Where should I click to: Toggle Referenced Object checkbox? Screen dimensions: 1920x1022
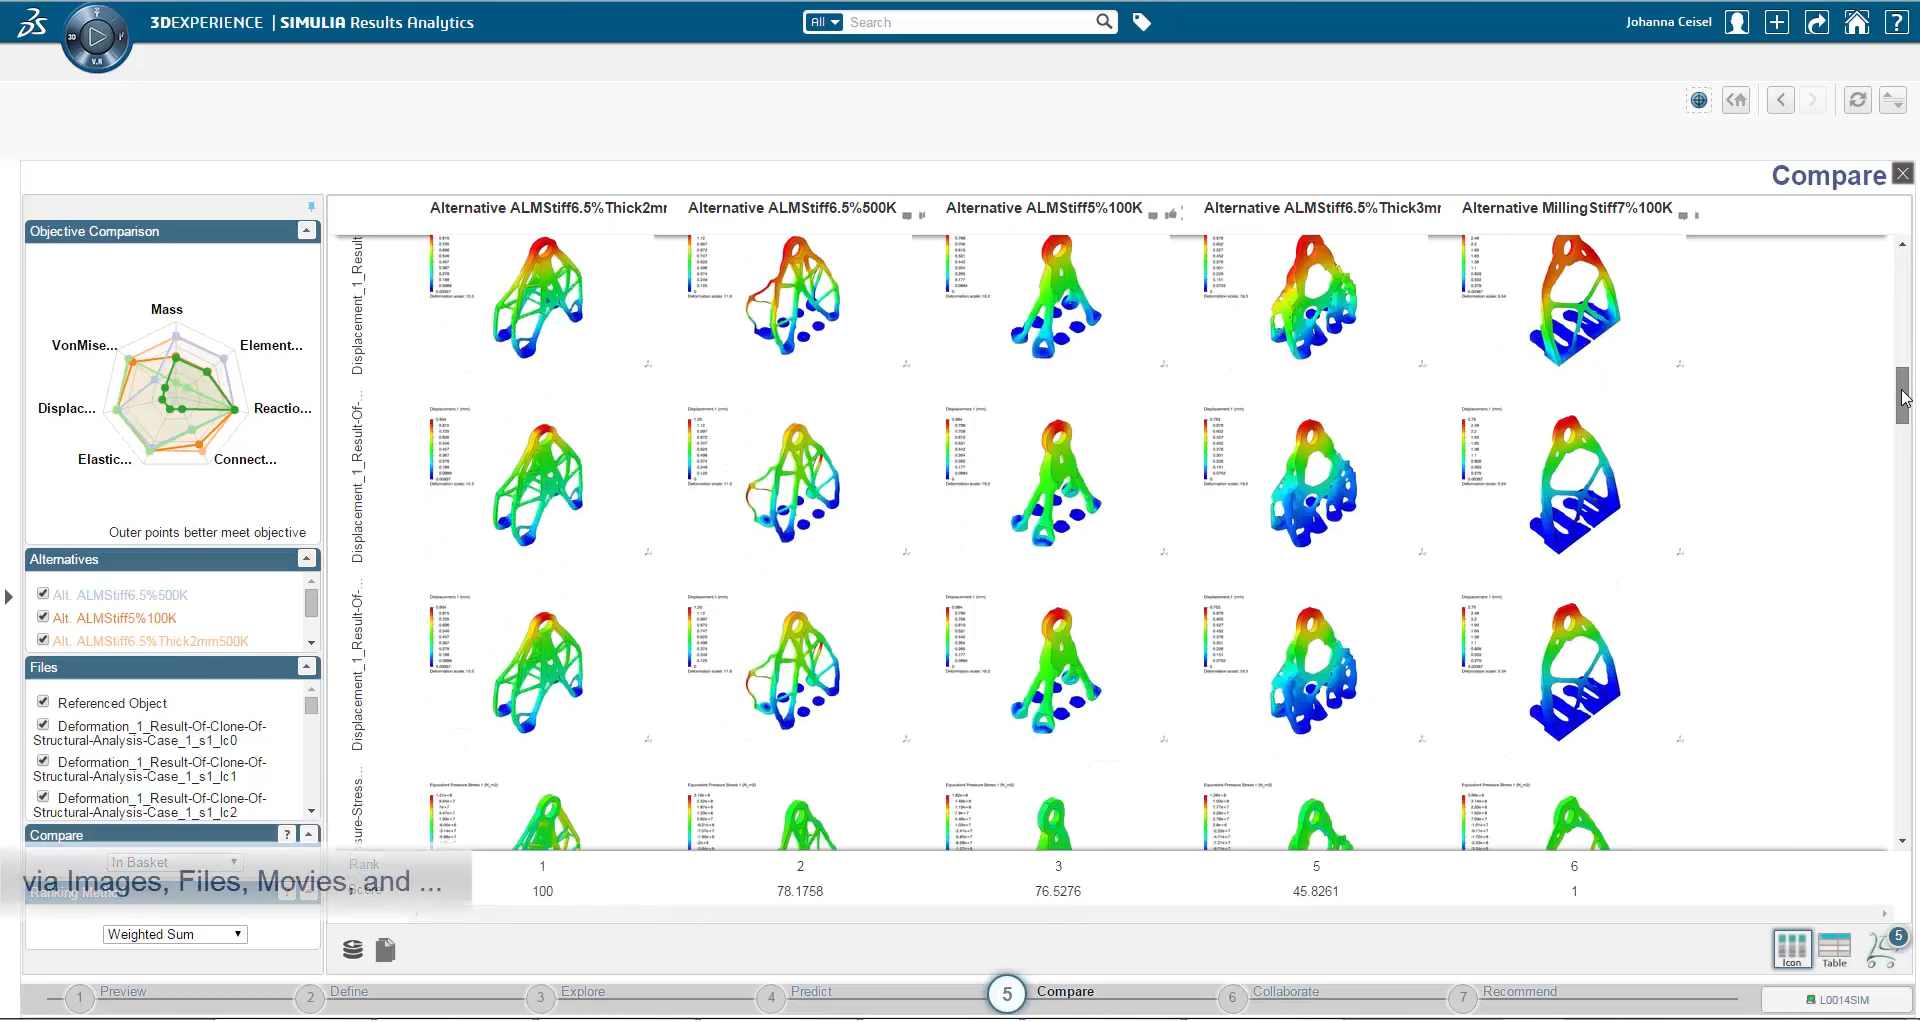[43, 702]
